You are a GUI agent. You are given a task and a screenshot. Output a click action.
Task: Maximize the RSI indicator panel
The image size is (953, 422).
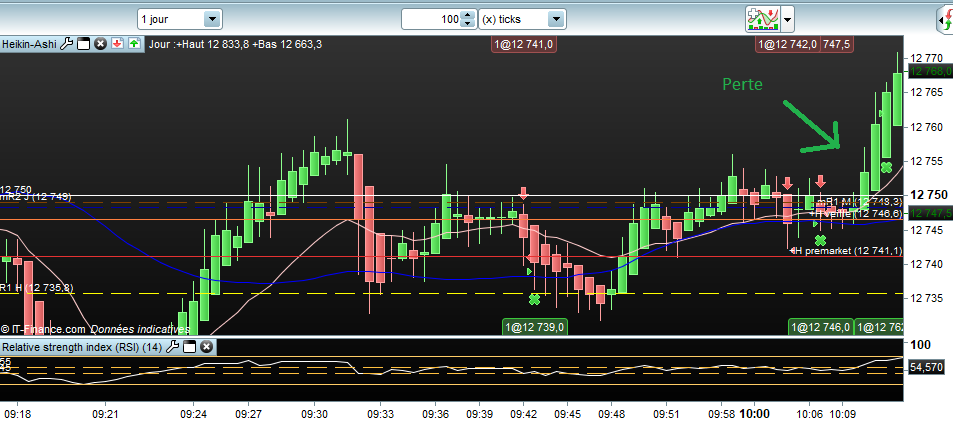click(x=189, y=347)
